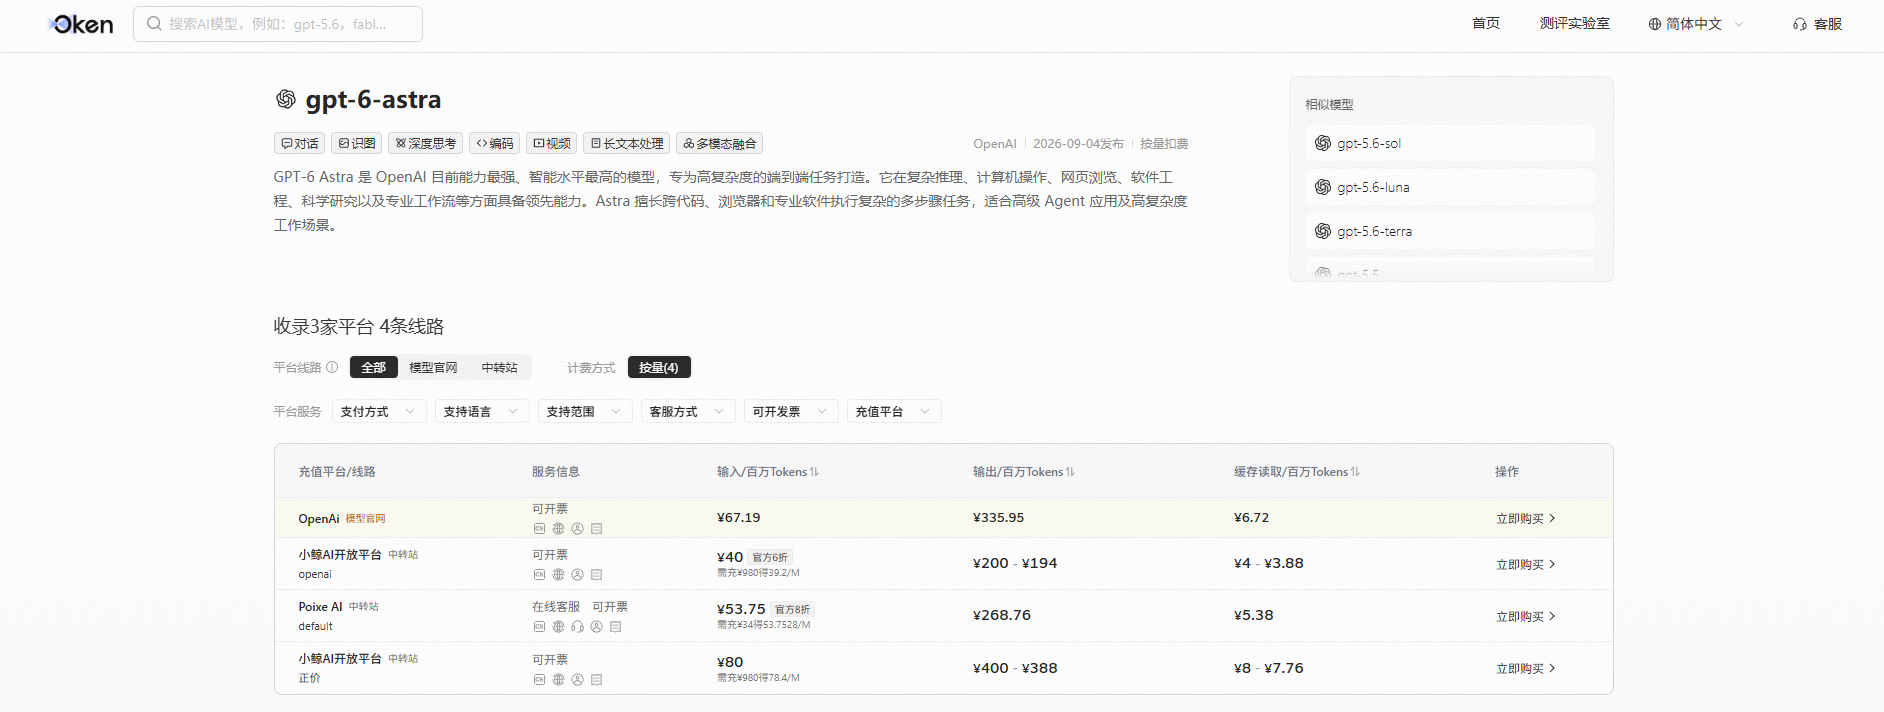The width and height of the screenshot is (1884, 712).
Task: Click the 编码 capability tag
Action: point(495,143)
